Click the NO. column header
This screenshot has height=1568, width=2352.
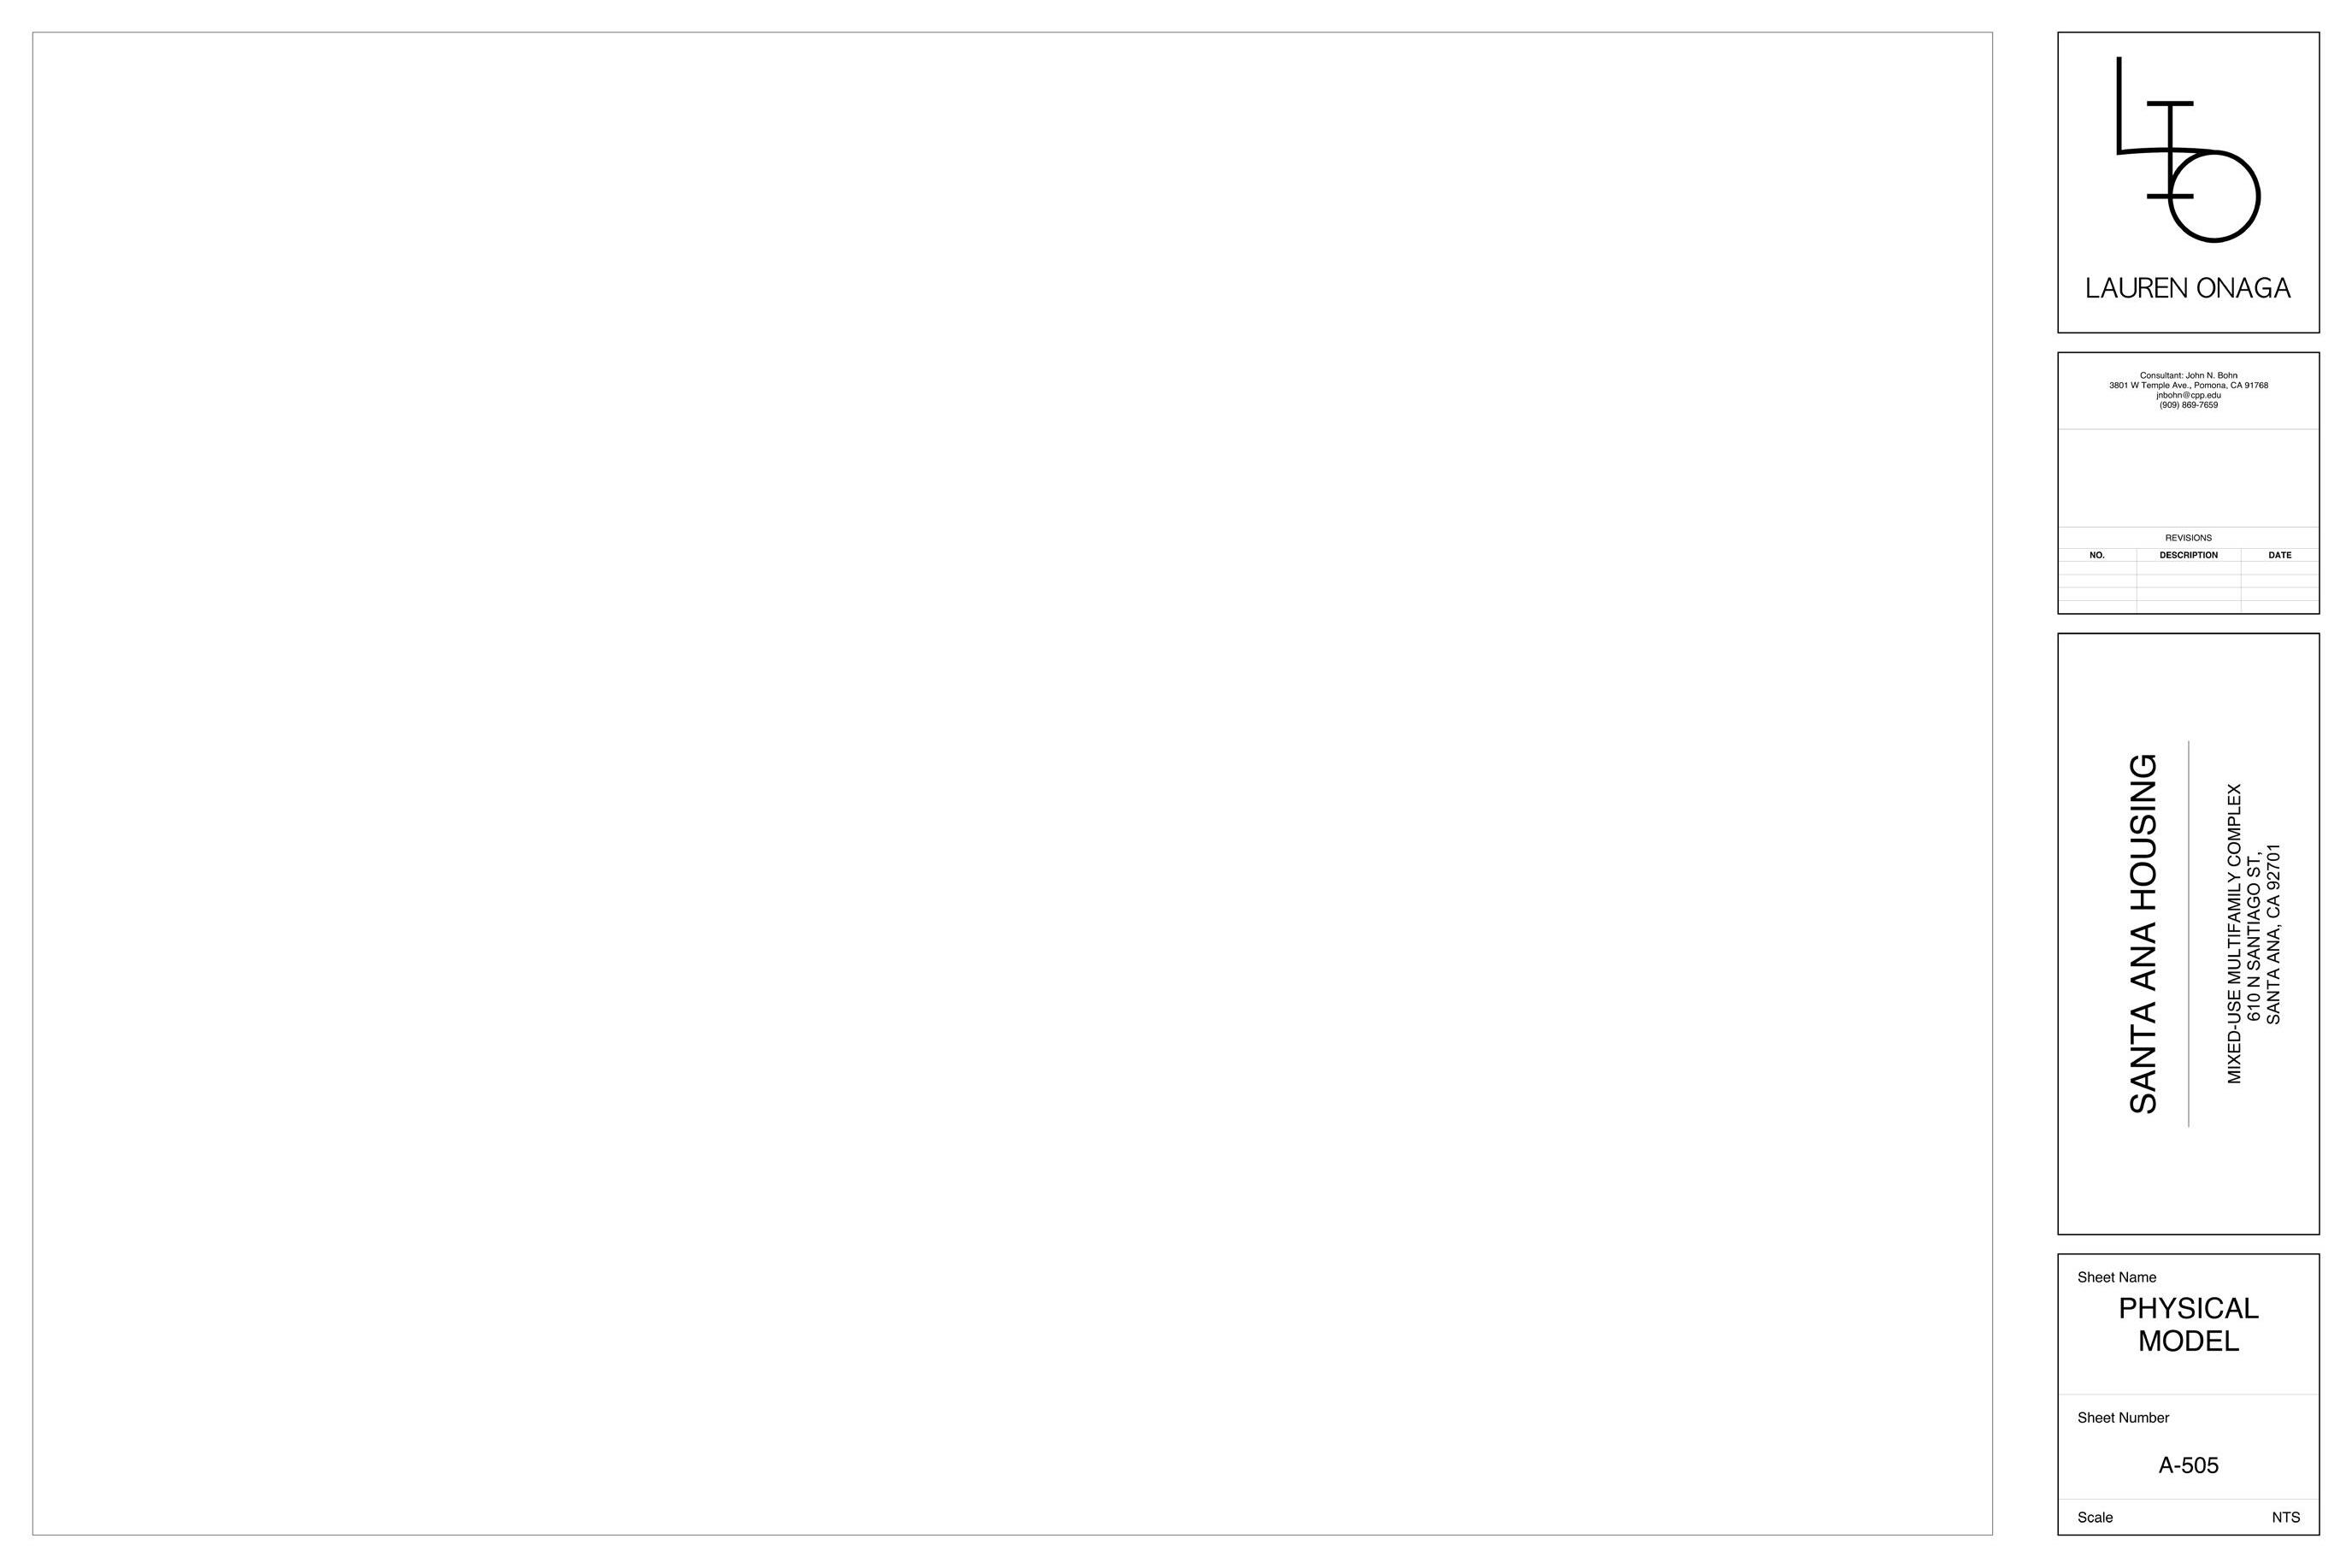coord(2097,555)
